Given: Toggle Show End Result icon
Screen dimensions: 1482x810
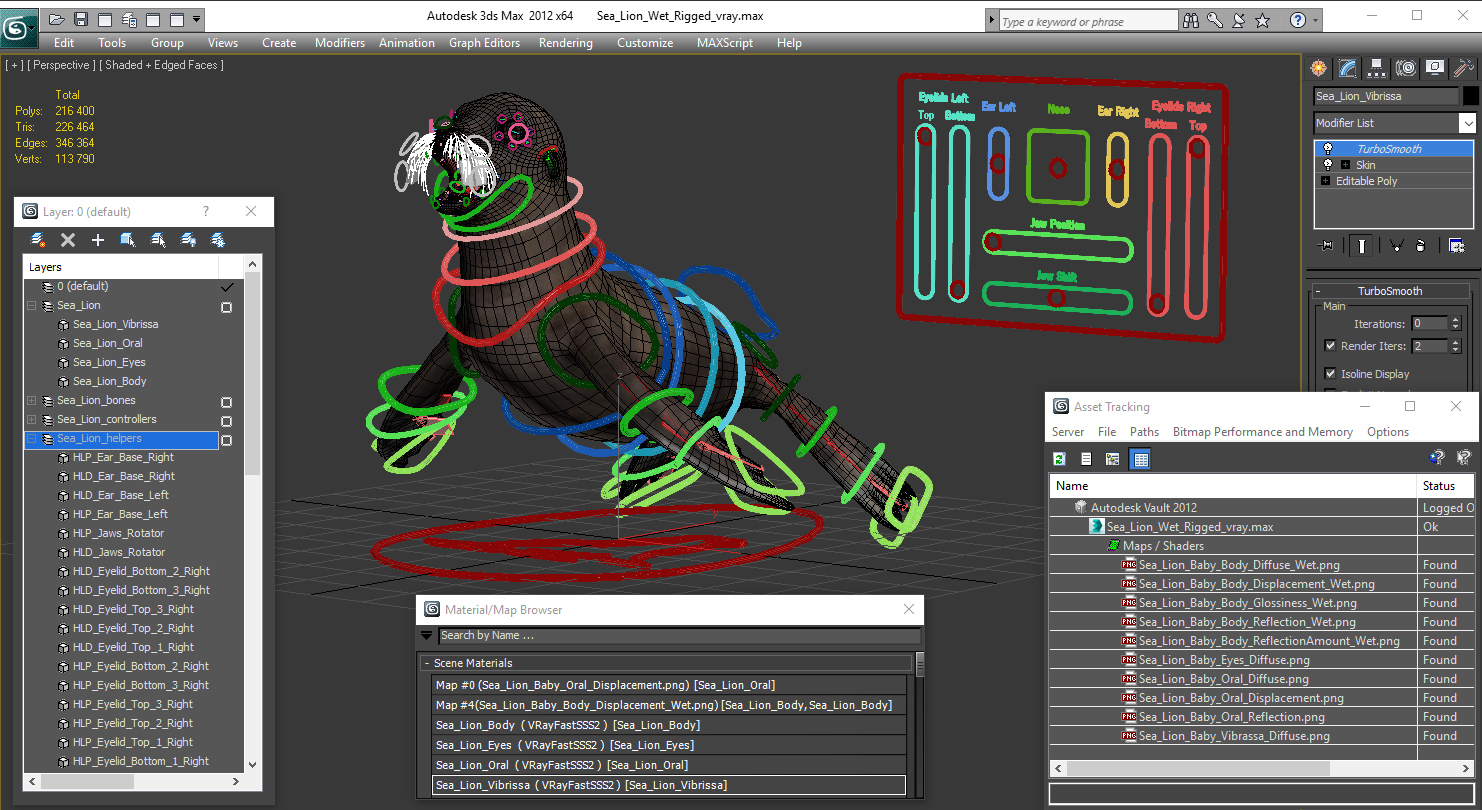Looking at the screenshot, I should [1361, 245].
